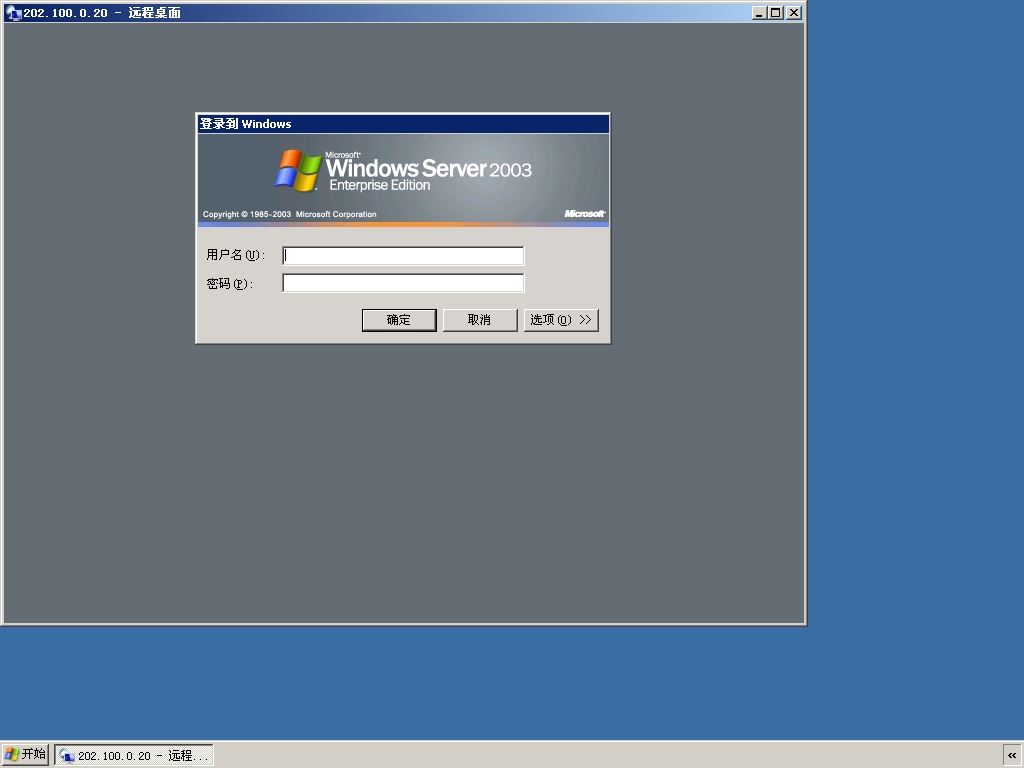Cancel login with the 取消 button
Image resolution: width=1024 pixels, height=768 pixels.
[479, 320]
